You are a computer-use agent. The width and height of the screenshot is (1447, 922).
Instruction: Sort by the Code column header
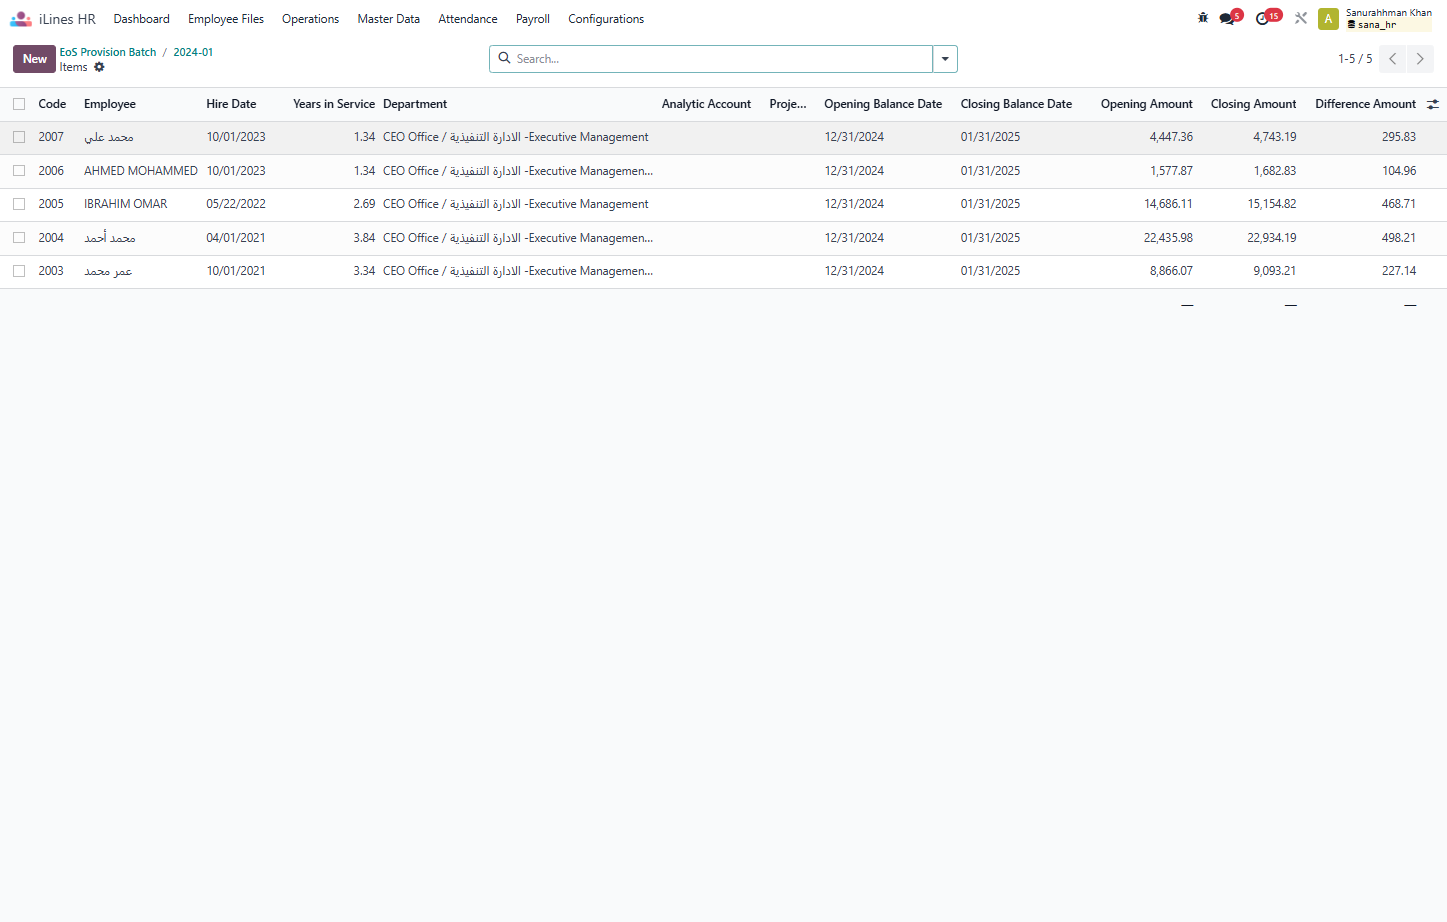(52, 104)
